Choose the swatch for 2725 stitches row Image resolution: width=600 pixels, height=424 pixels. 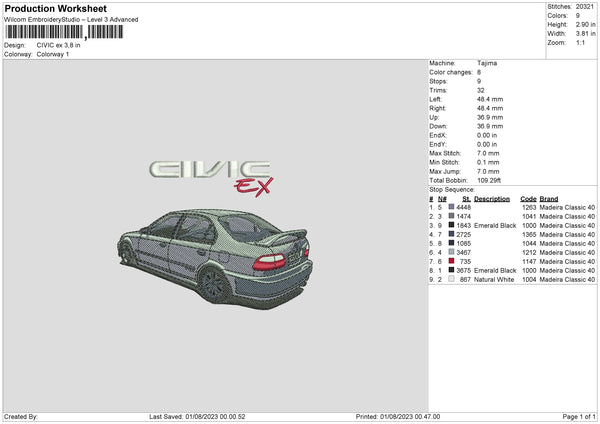451,234
